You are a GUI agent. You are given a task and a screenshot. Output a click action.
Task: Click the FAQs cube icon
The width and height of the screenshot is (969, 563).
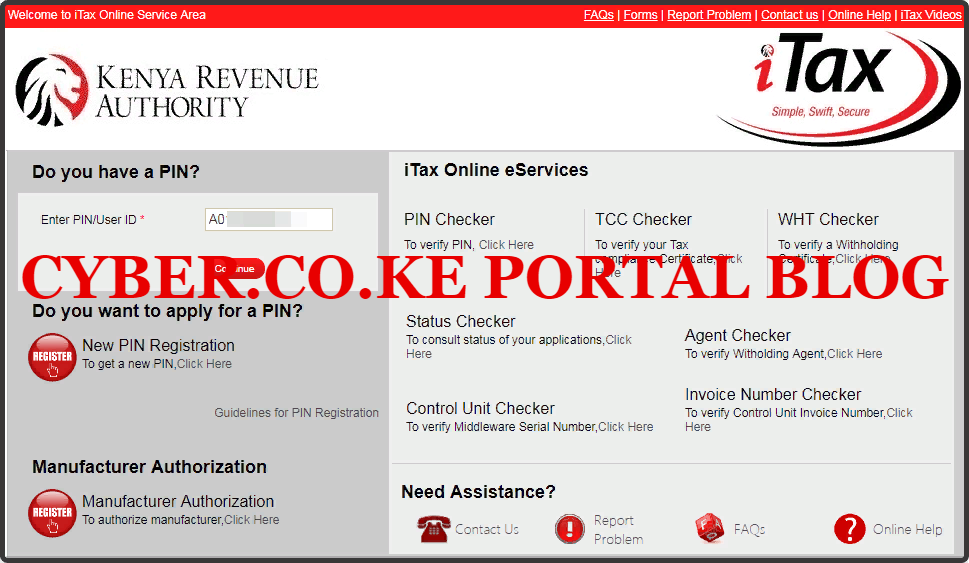(709, 529)
